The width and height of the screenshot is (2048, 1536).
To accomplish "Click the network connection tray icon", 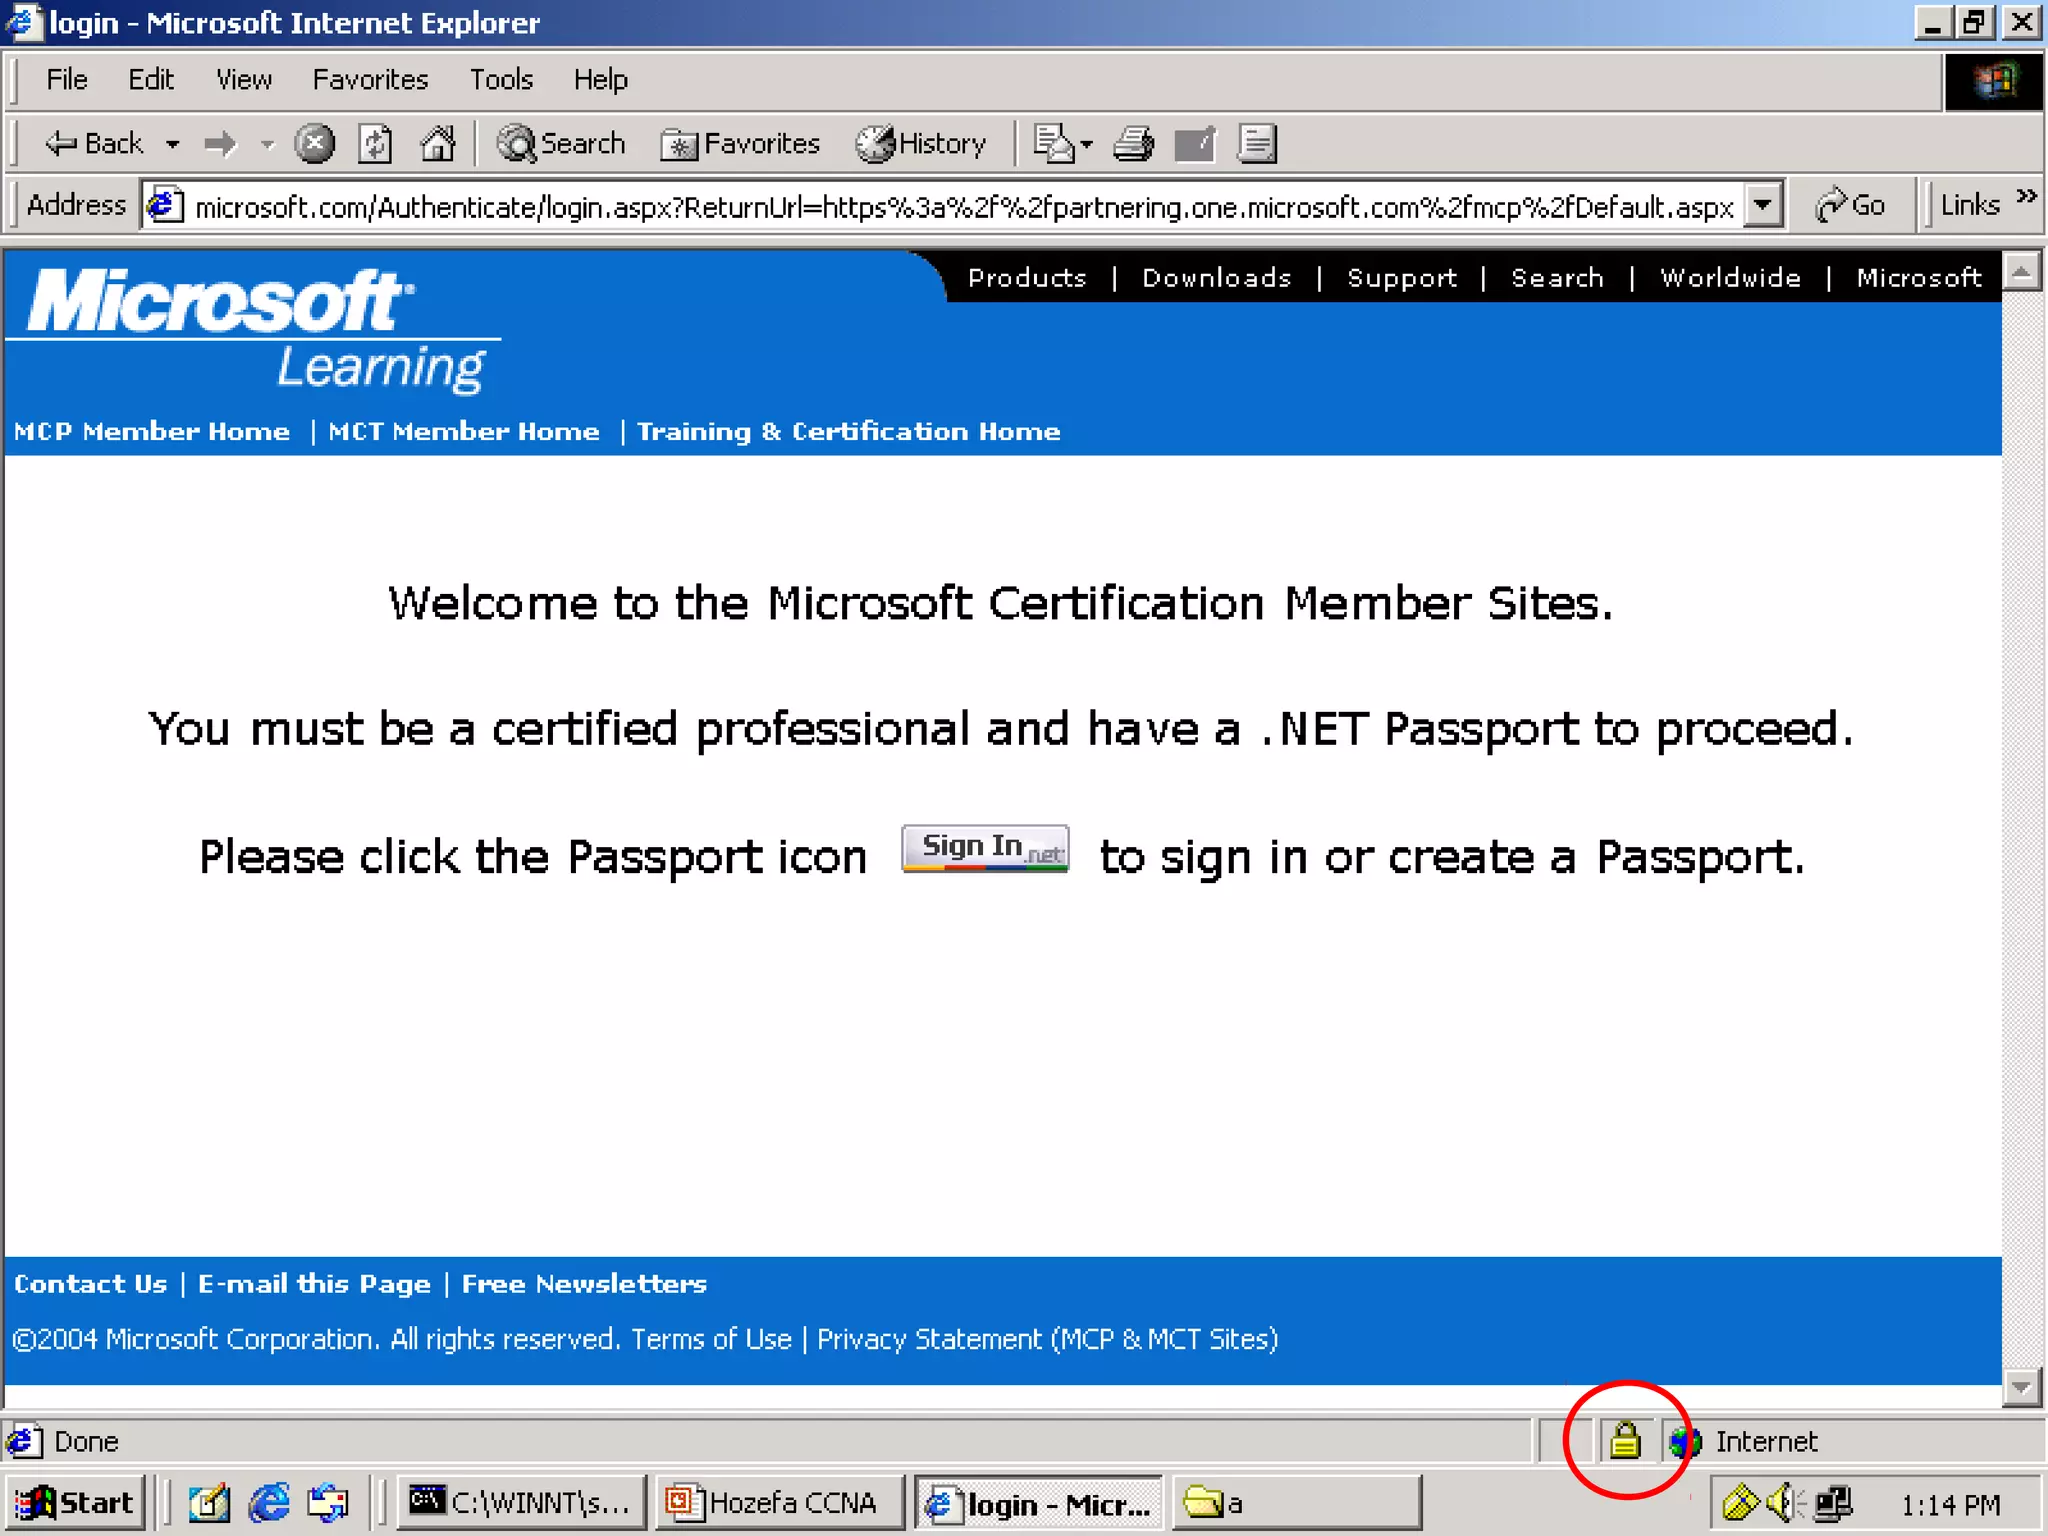I will coord(1833,1503).
